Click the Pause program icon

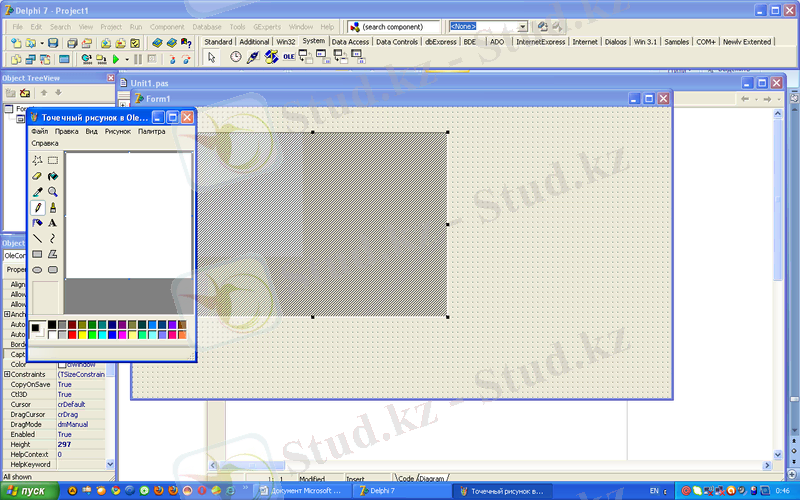tap(138, 60)
